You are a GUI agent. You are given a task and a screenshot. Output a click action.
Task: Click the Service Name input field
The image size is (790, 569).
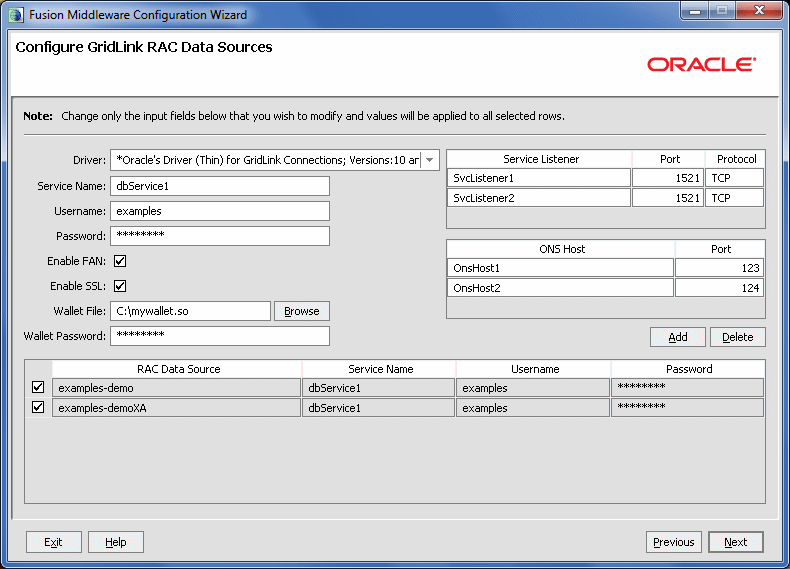[x=220, y=186]
